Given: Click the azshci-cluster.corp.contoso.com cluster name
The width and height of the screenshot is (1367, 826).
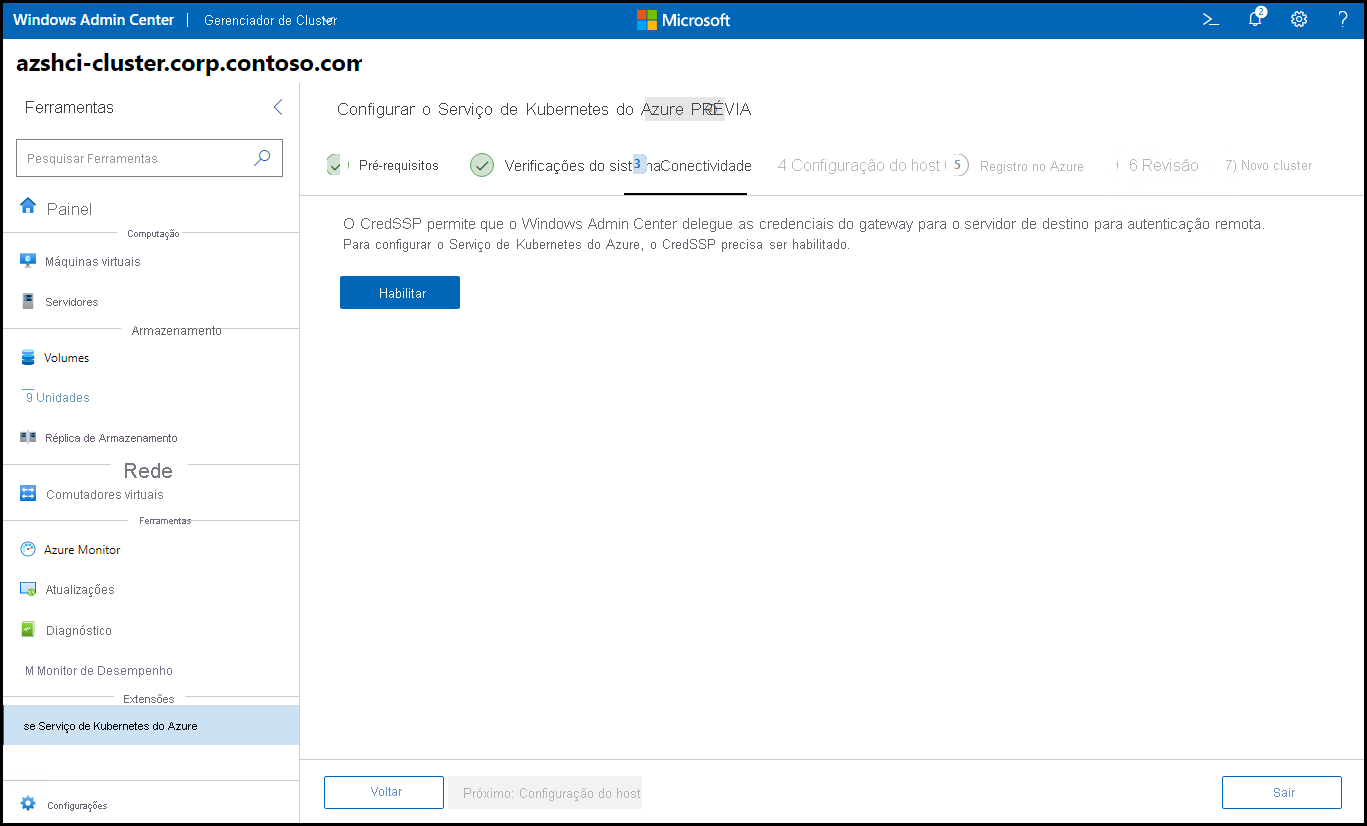Looking at the screenshot, I should [x=189, y=64].
